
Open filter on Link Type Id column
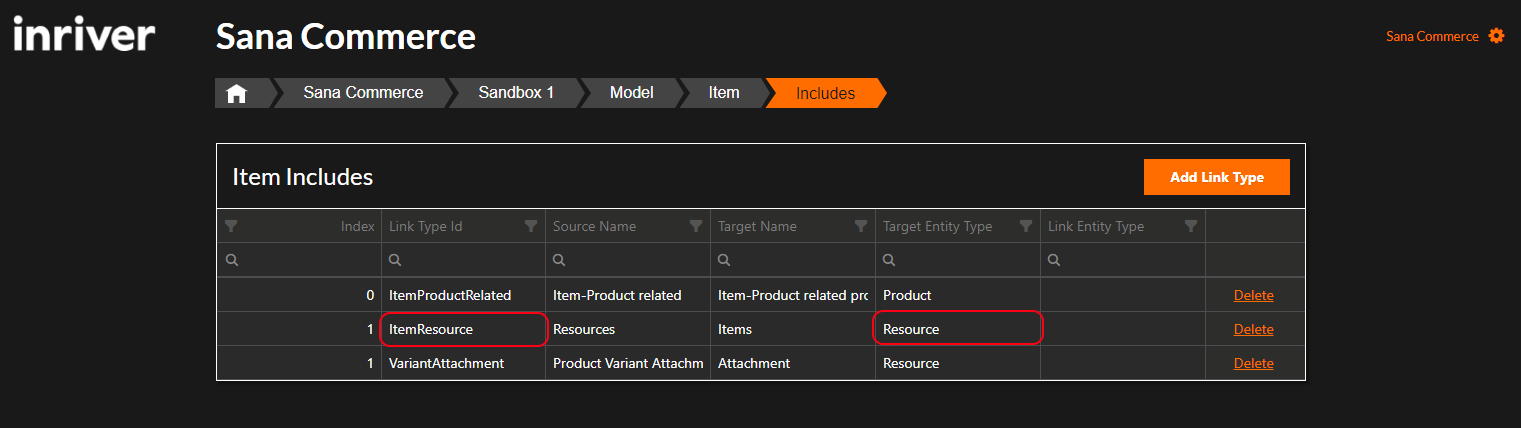click(531, 226)
